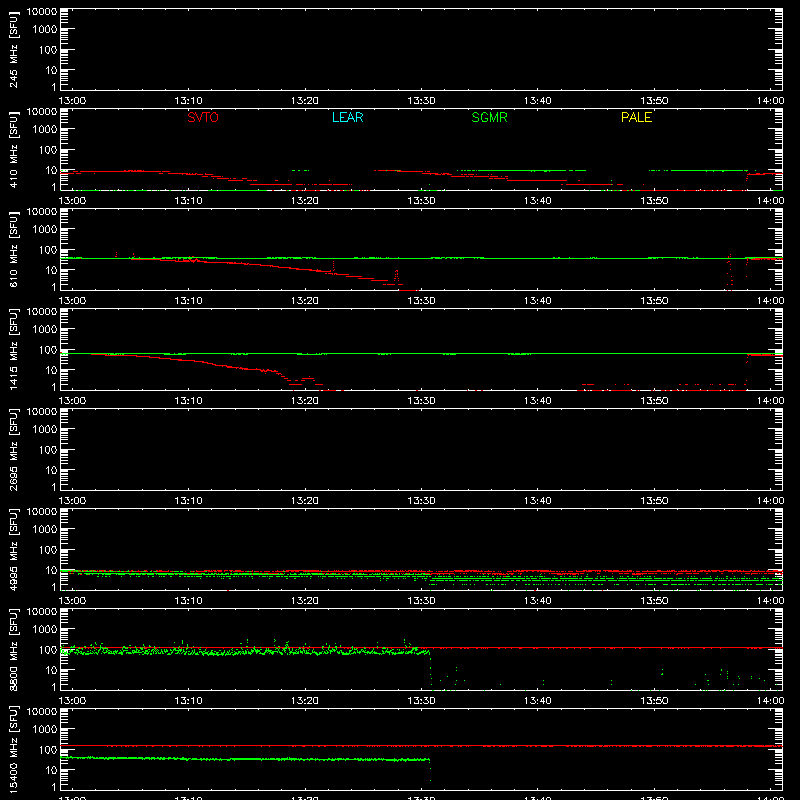
Task: Click the 100 y-axis label of the 8800 MHz panel
Action: (48, 650)
